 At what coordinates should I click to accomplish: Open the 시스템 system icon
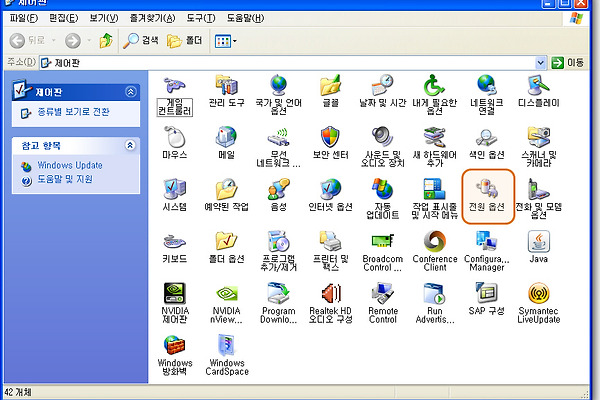click(x=174, y=190)
